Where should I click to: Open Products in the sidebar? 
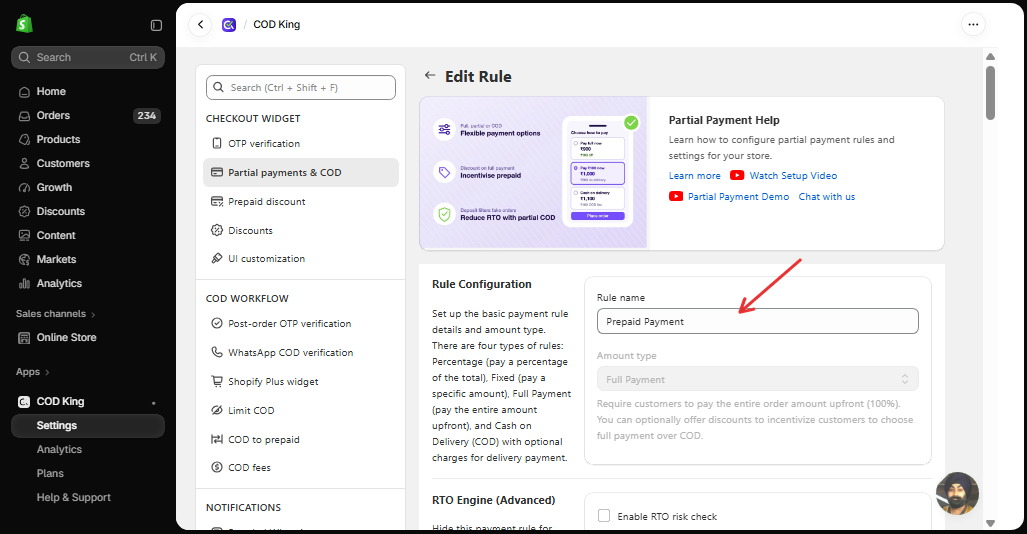88,140
